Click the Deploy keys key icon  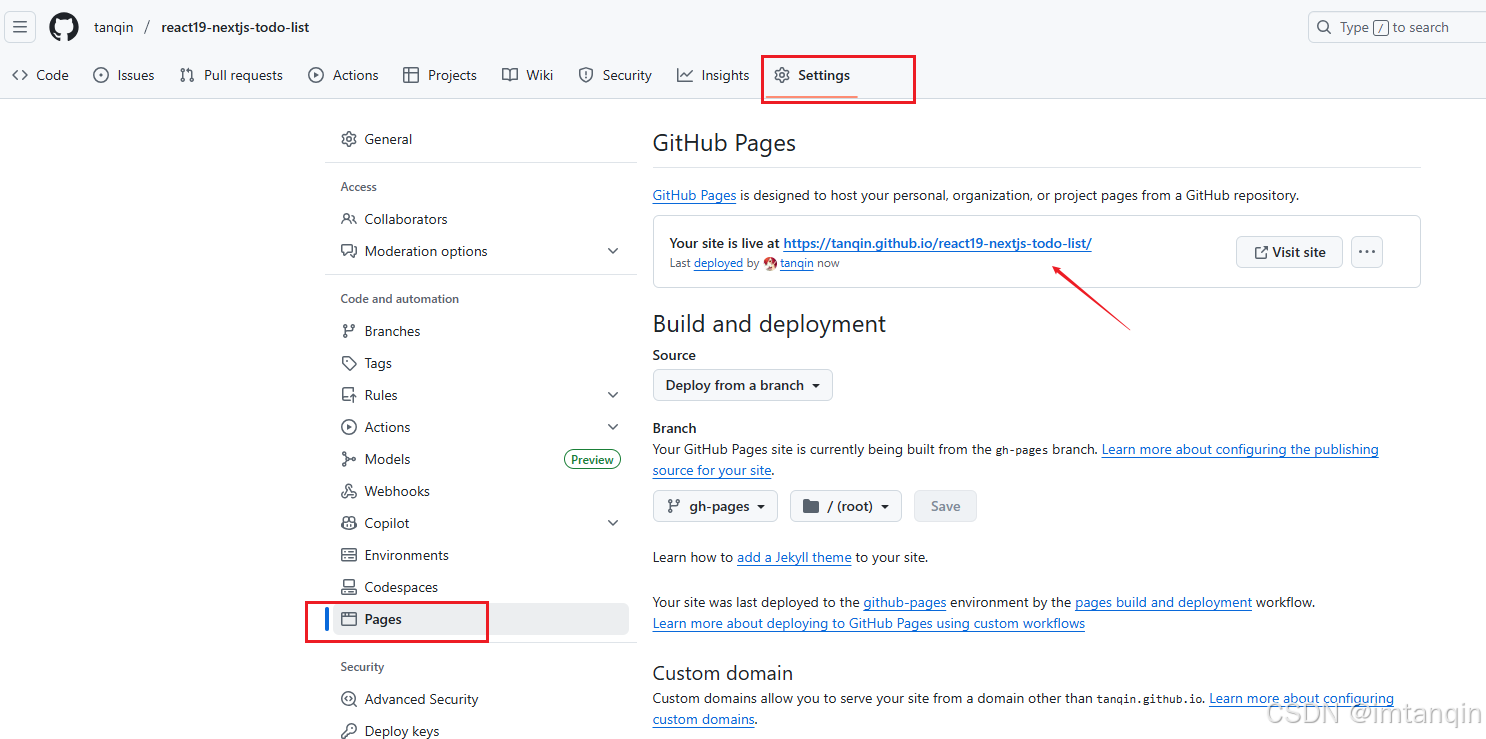(x=349, y=731)
